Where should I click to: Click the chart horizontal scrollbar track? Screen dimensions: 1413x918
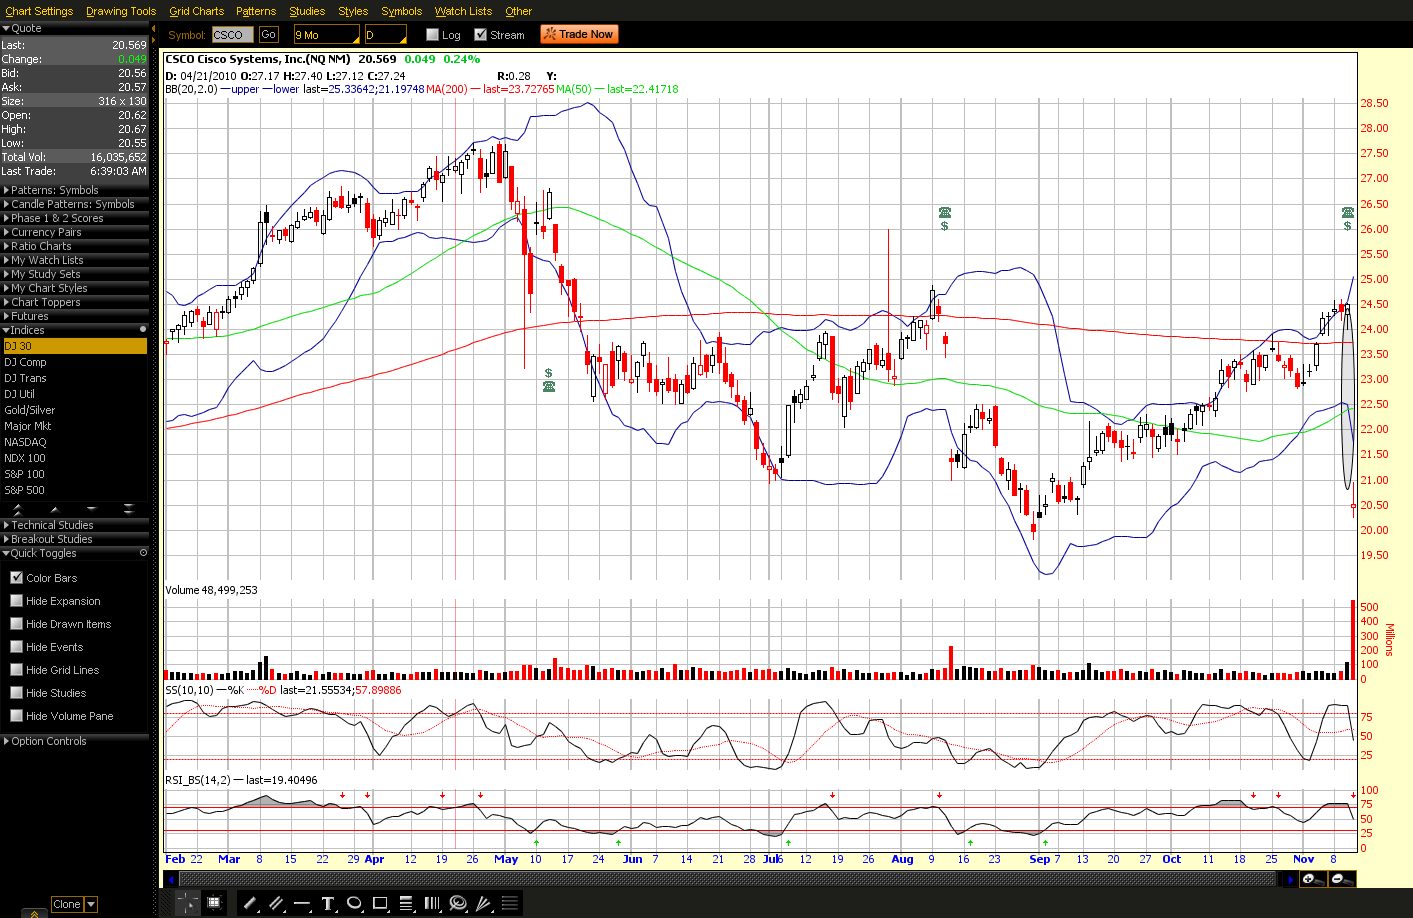point(728,879)
